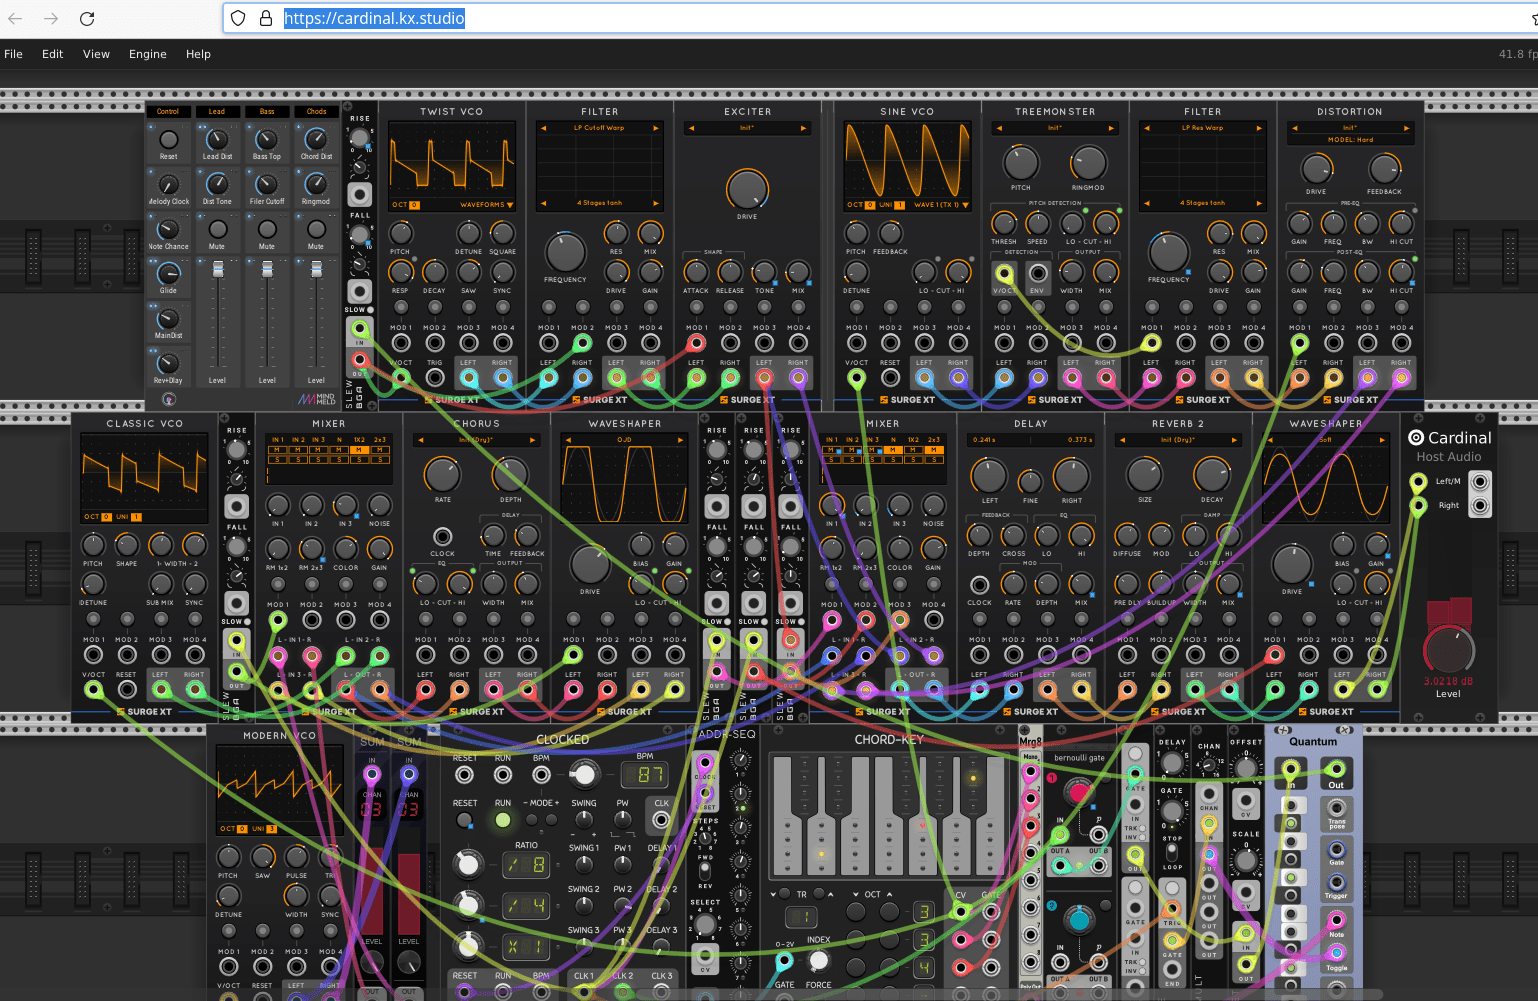Click Clocked RESET push button
This screenshot has width=1538, height=1001.
[x=464, y=820]
